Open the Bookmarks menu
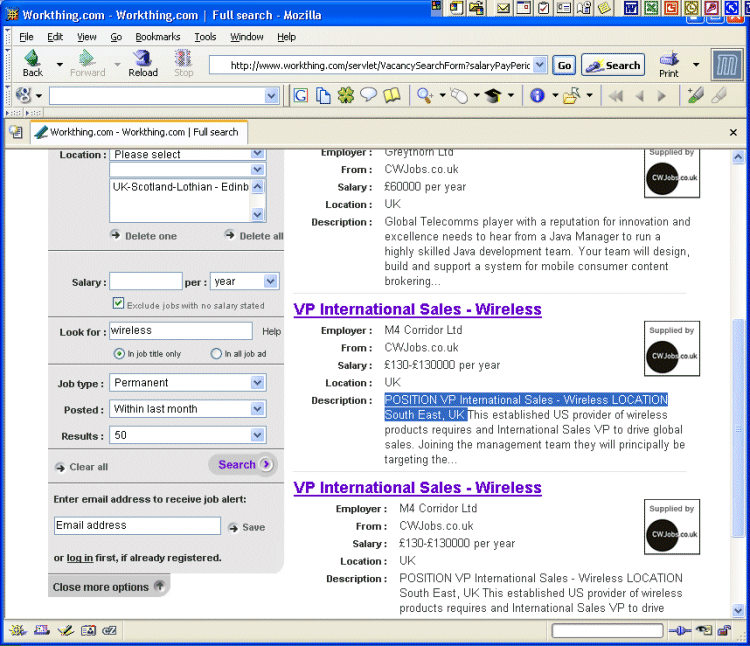This screenshot has width=750, height=646. 158,37
